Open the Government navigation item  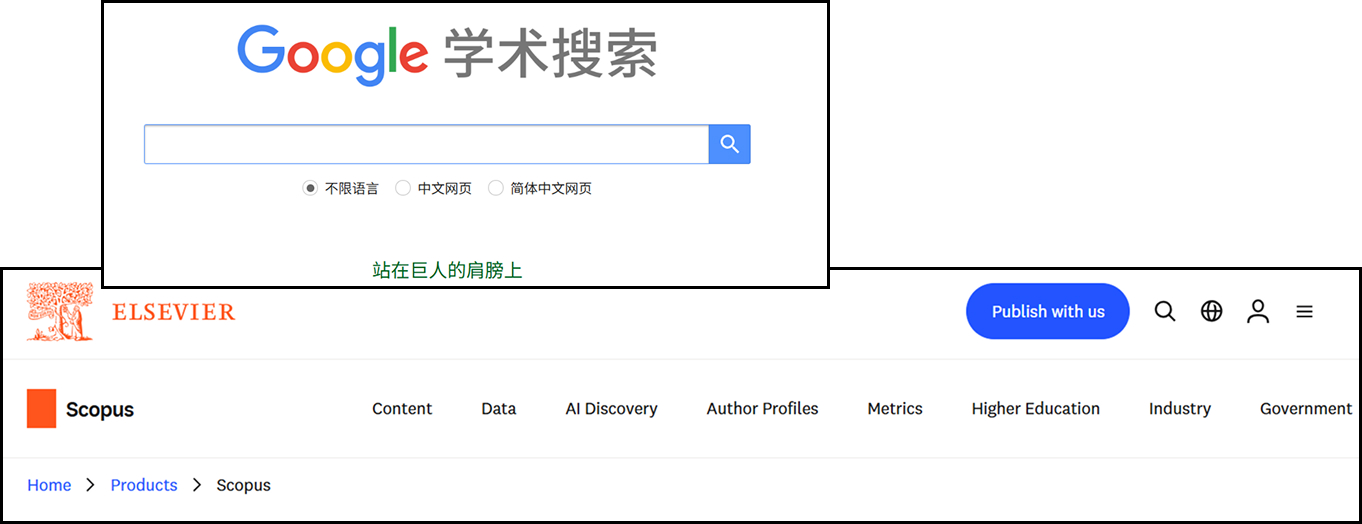coord(1306,408)
